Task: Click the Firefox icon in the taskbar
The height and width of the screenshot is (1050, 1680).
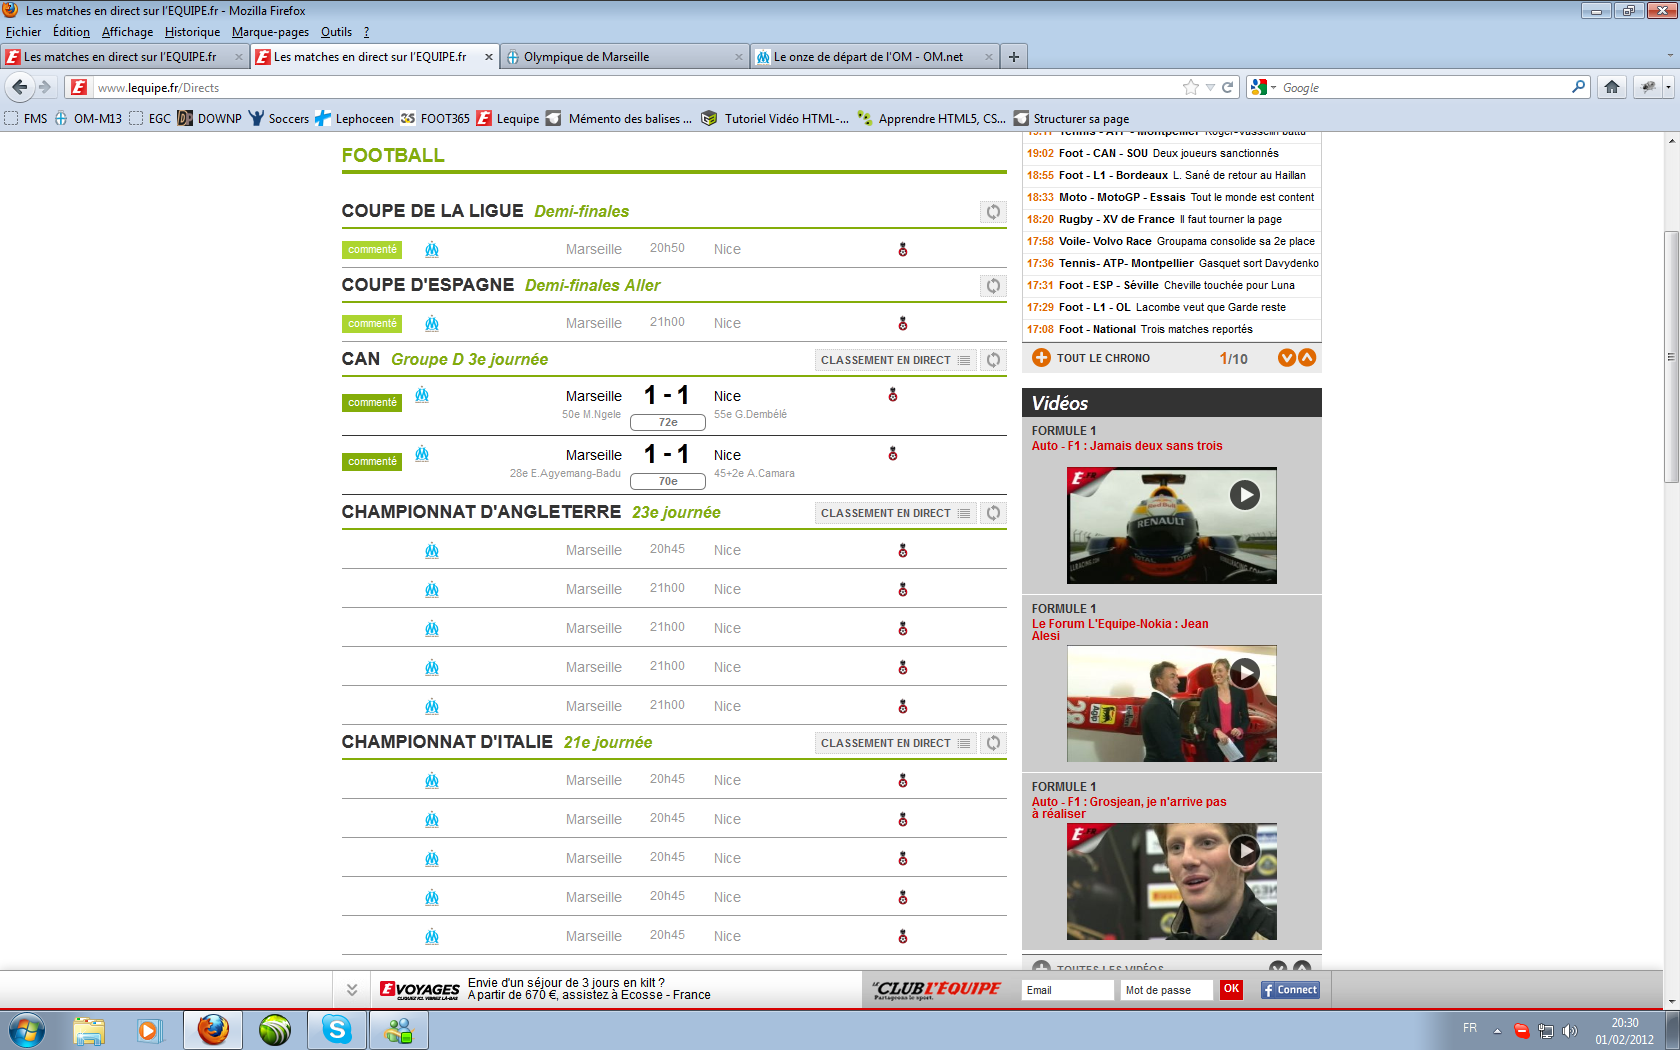Action: coord(213,1029)
